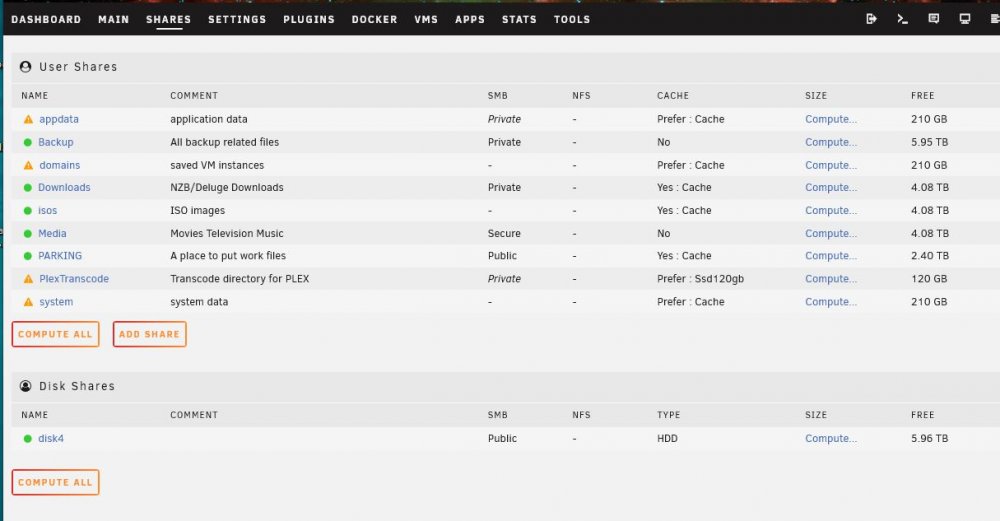
Task: Open the Backup share link
Action: [55, 142]
